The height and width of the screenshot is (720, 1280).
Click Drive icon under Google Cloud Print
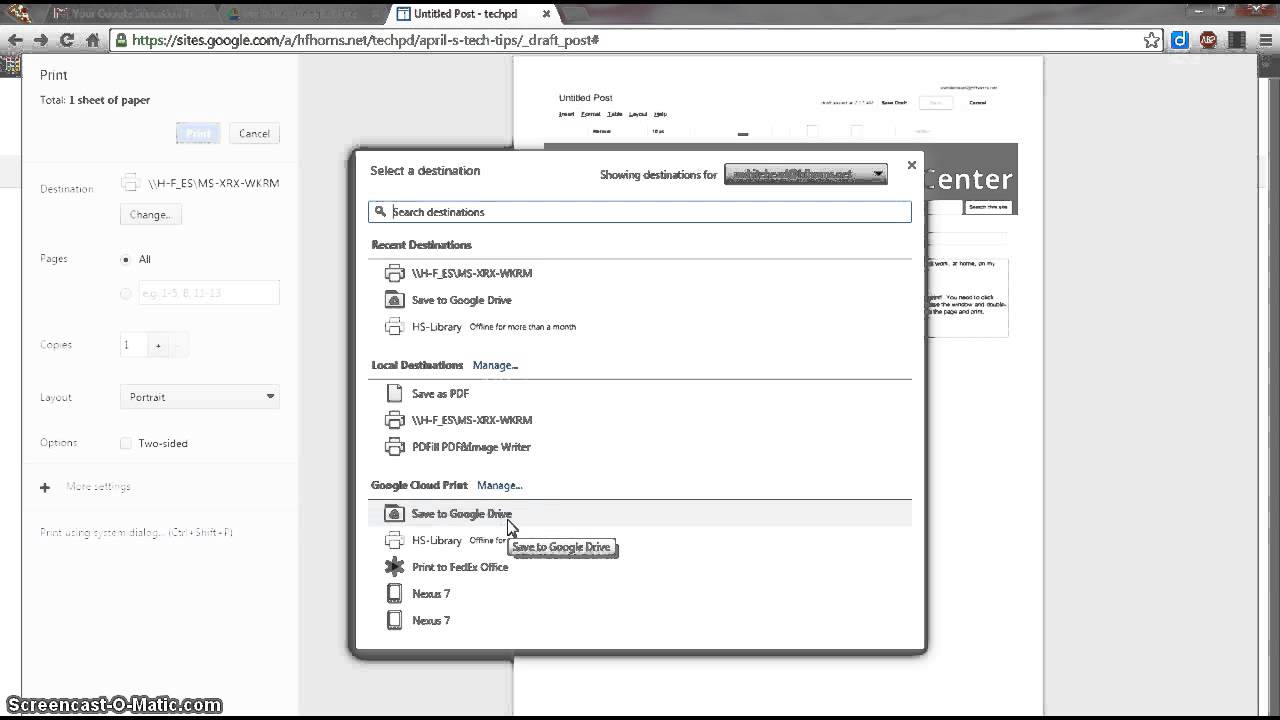394,513
